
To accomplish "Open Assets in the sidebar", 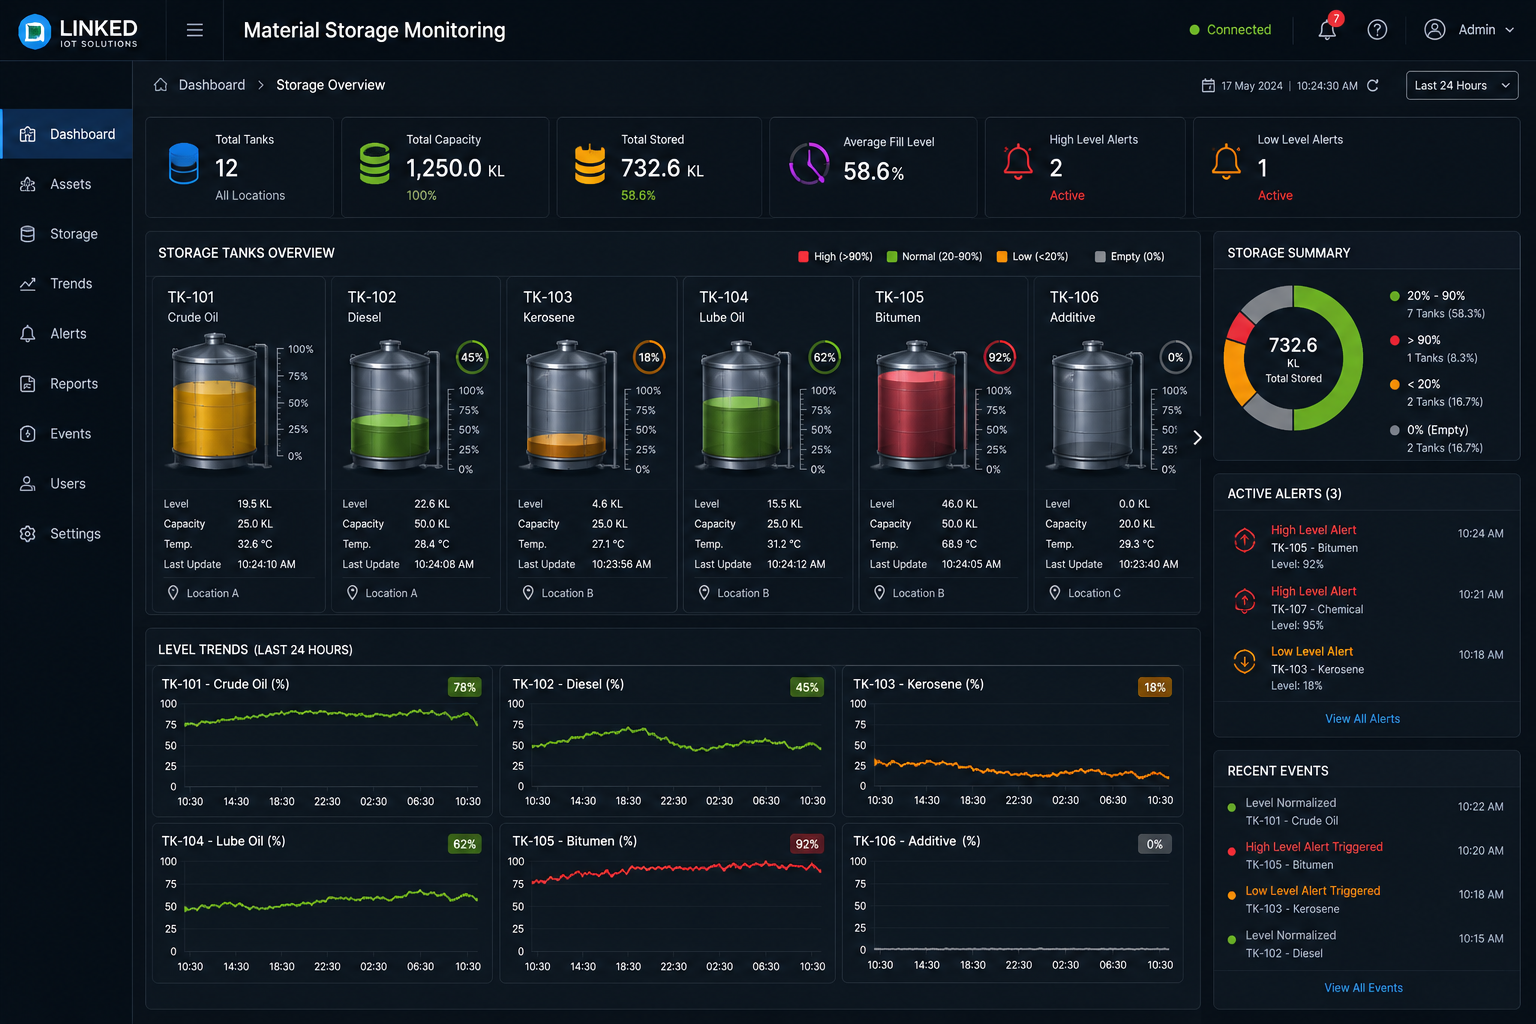I will [x=67, y=184].
